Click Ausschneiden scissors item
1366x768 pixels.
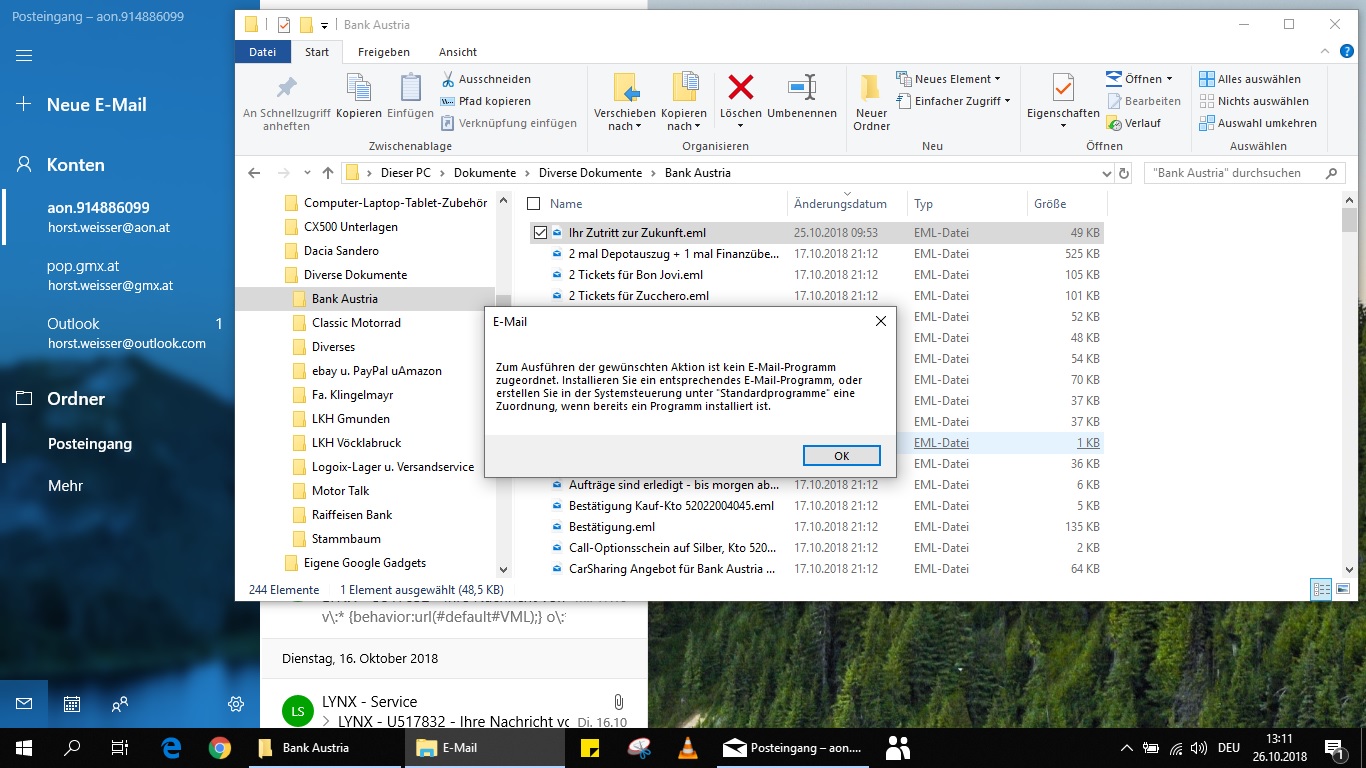click(x=486, y=79)
